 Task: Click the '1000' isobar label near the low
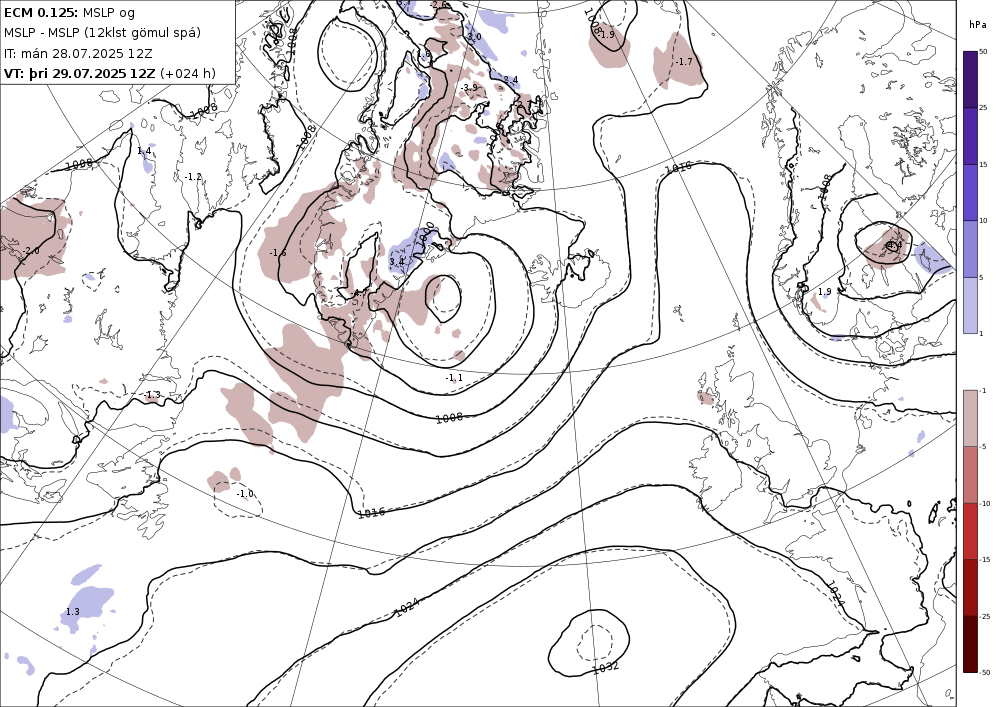click(x=427, y=234)
